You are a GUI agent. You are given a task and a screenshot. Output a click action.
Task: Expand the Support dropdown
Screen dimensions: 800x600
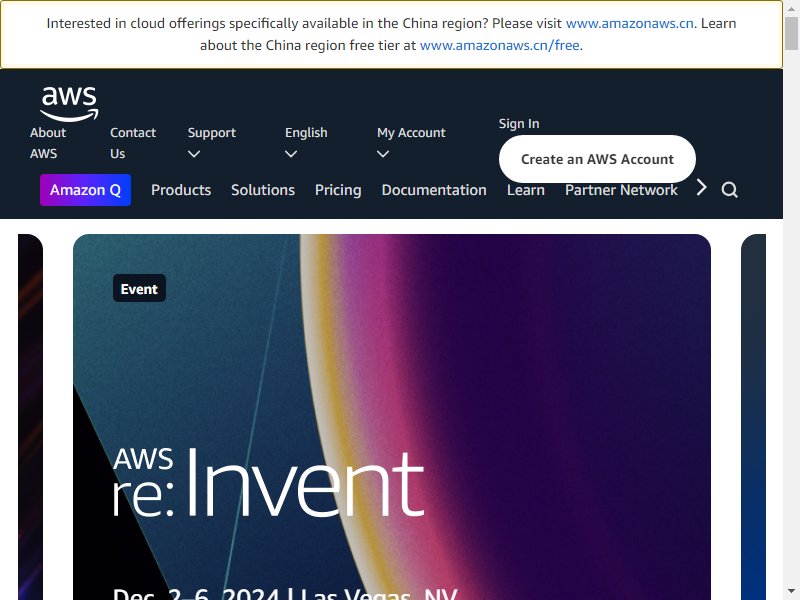211,143
